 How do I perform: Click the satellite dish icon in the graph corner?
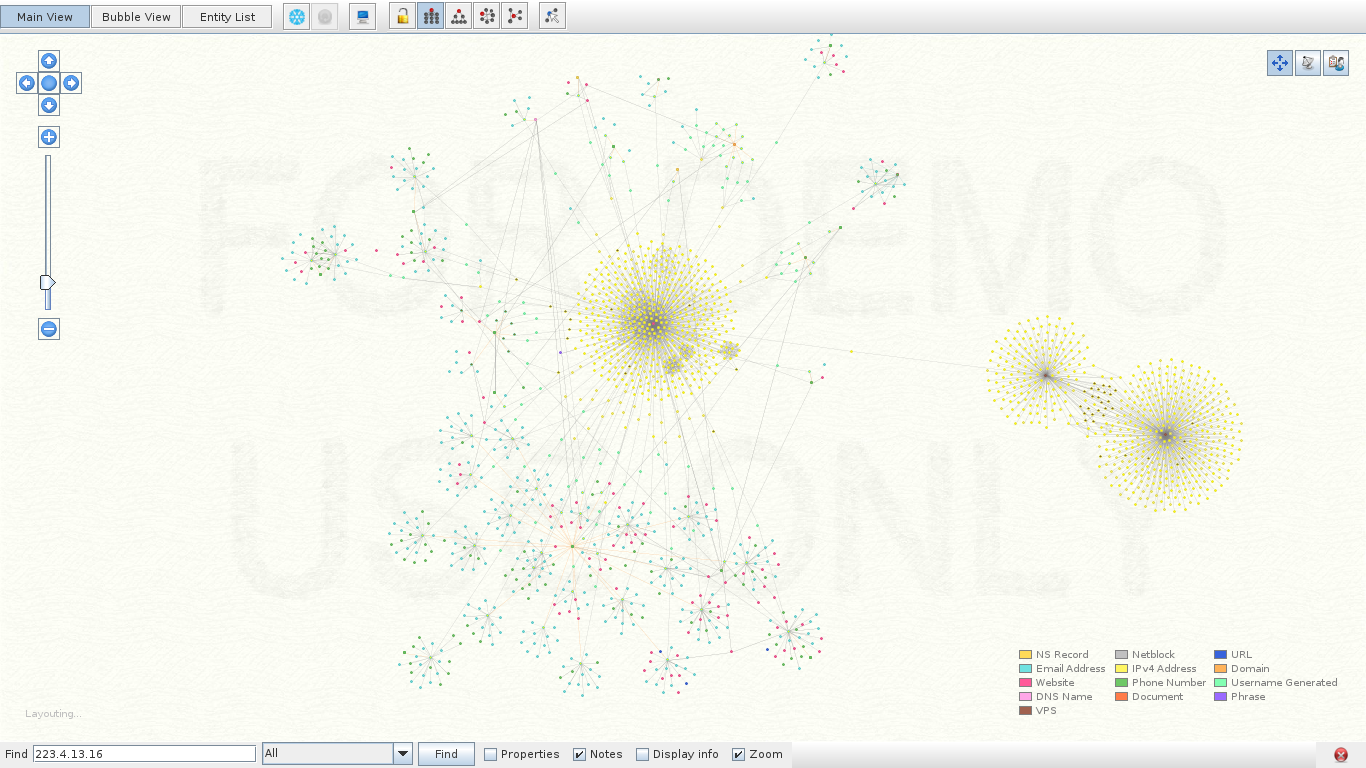click(x=1308, y=63)
